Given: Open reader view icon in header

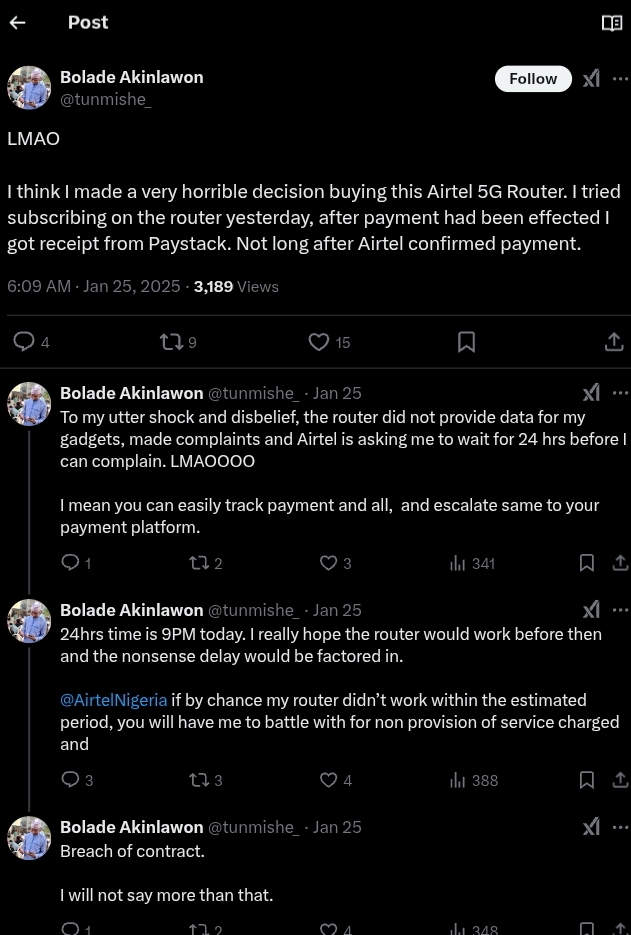Looking at the screenshot, I should (612, 23).
